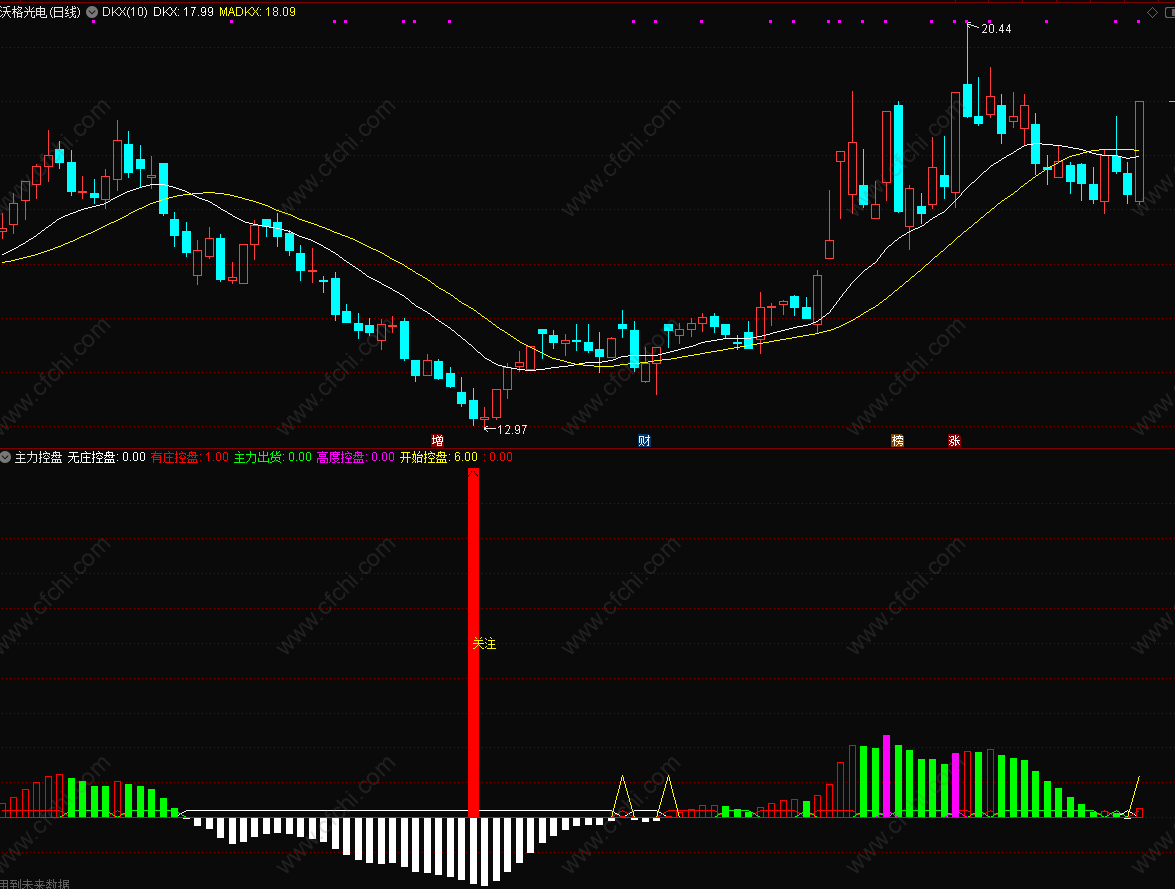Open the 主力控盘 indicator dropdown arrow

(x=5, y=456)
